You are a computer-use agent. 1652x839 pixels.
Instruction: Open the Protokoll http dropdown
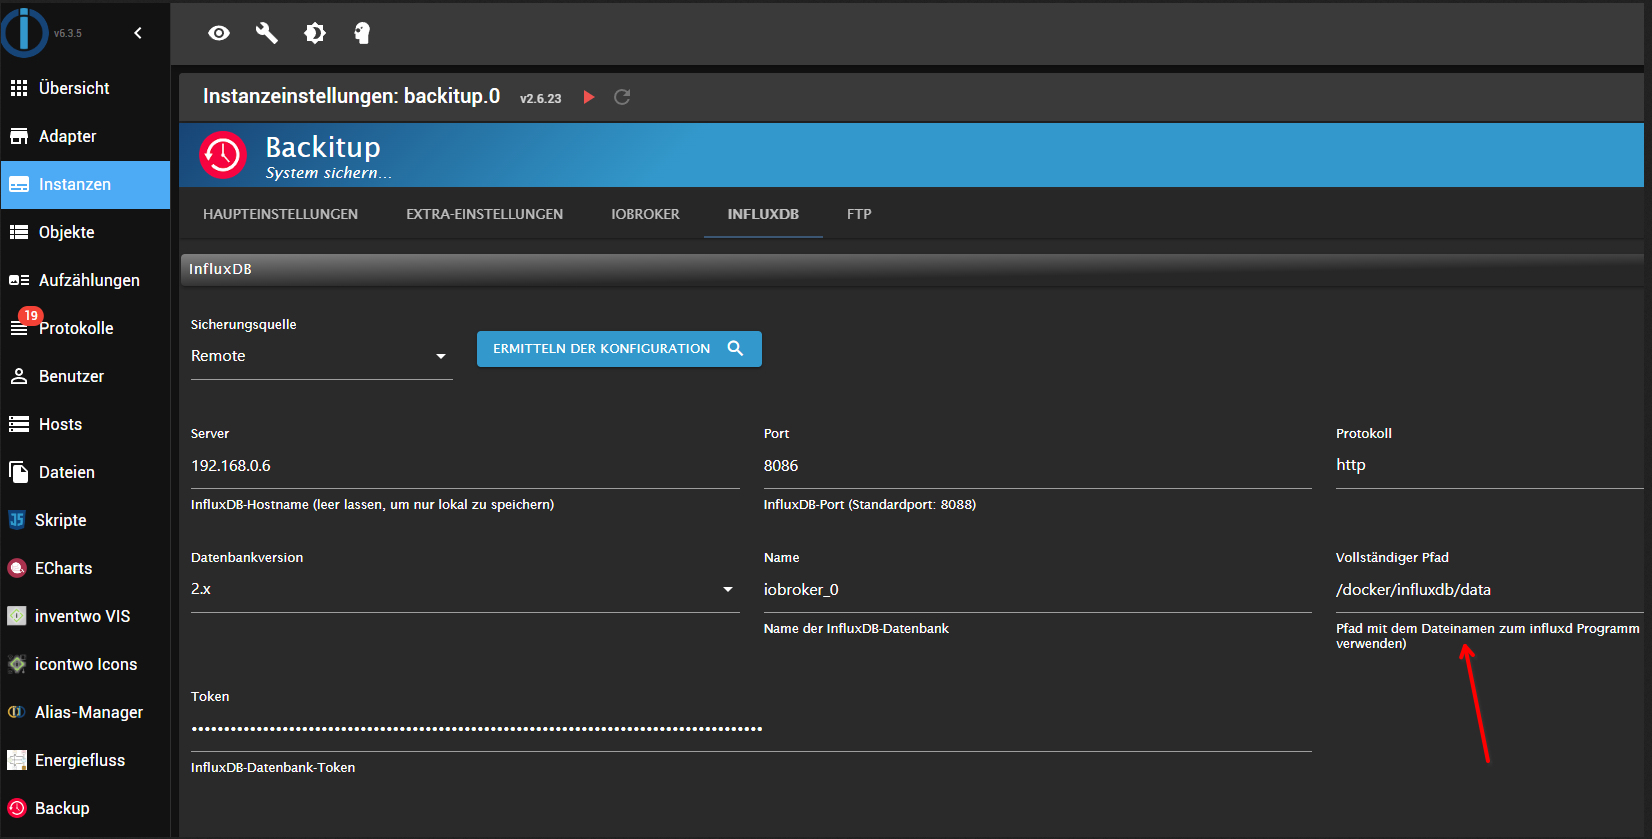tap(1489, 465)
